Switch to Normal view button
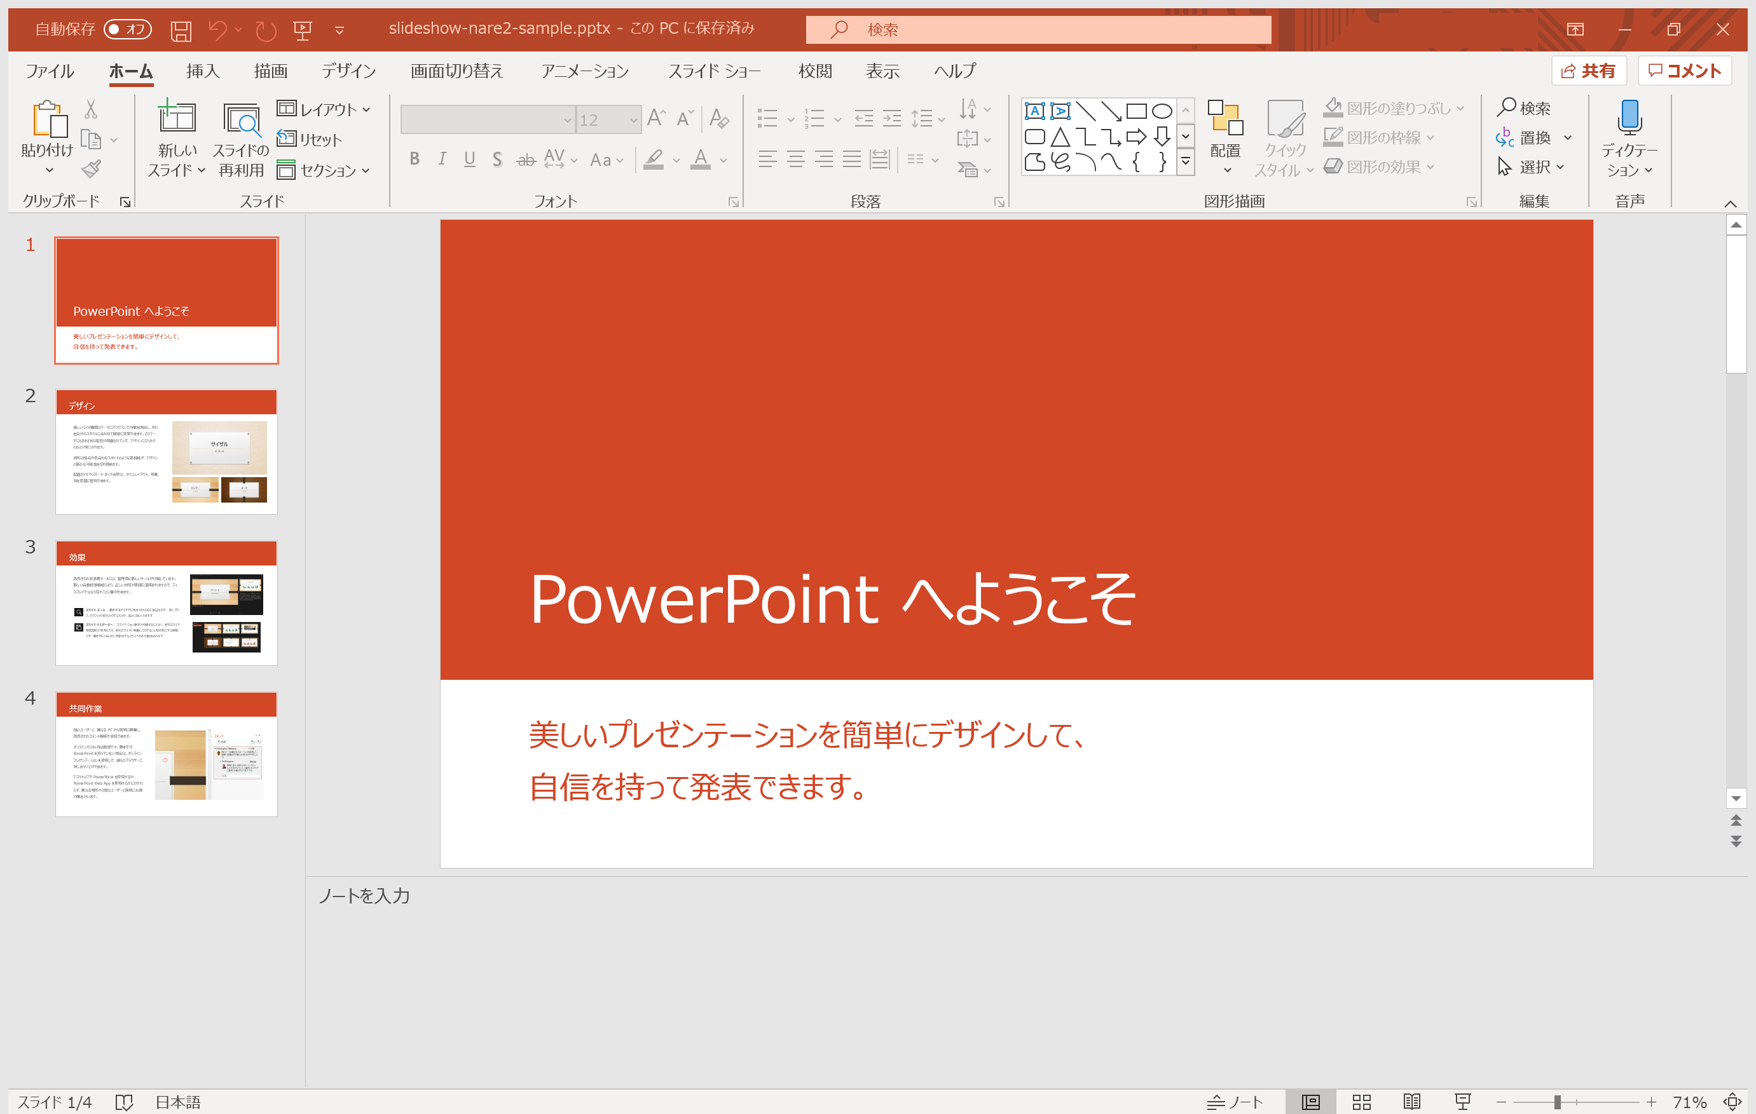Viewport: 1756px width, 1114px height. pos(1311,1101)
